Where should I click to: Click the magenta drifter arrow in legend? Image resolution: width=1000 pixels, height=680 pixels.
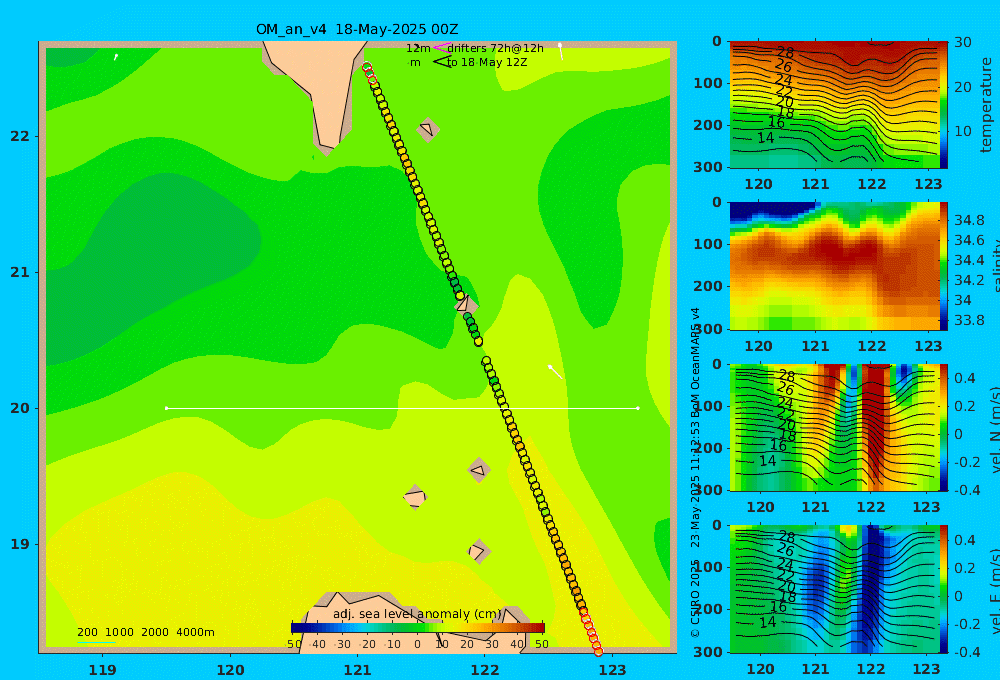click(x=442, y=47)
